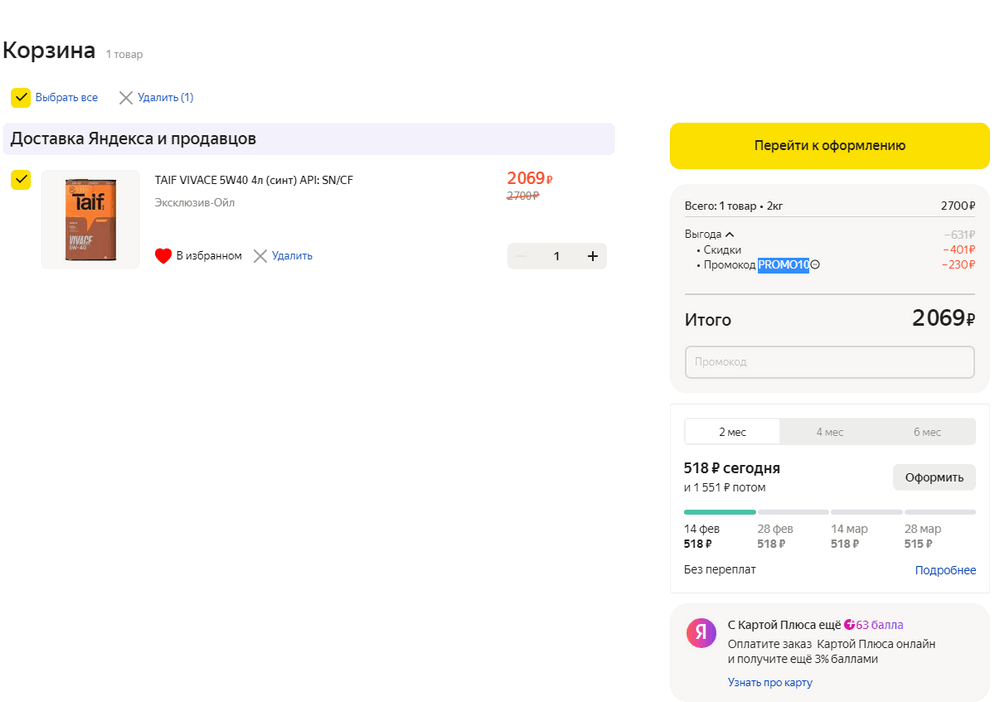Open product title TAIF VIVACE 5W40 4л

click(x=254, y=180)
